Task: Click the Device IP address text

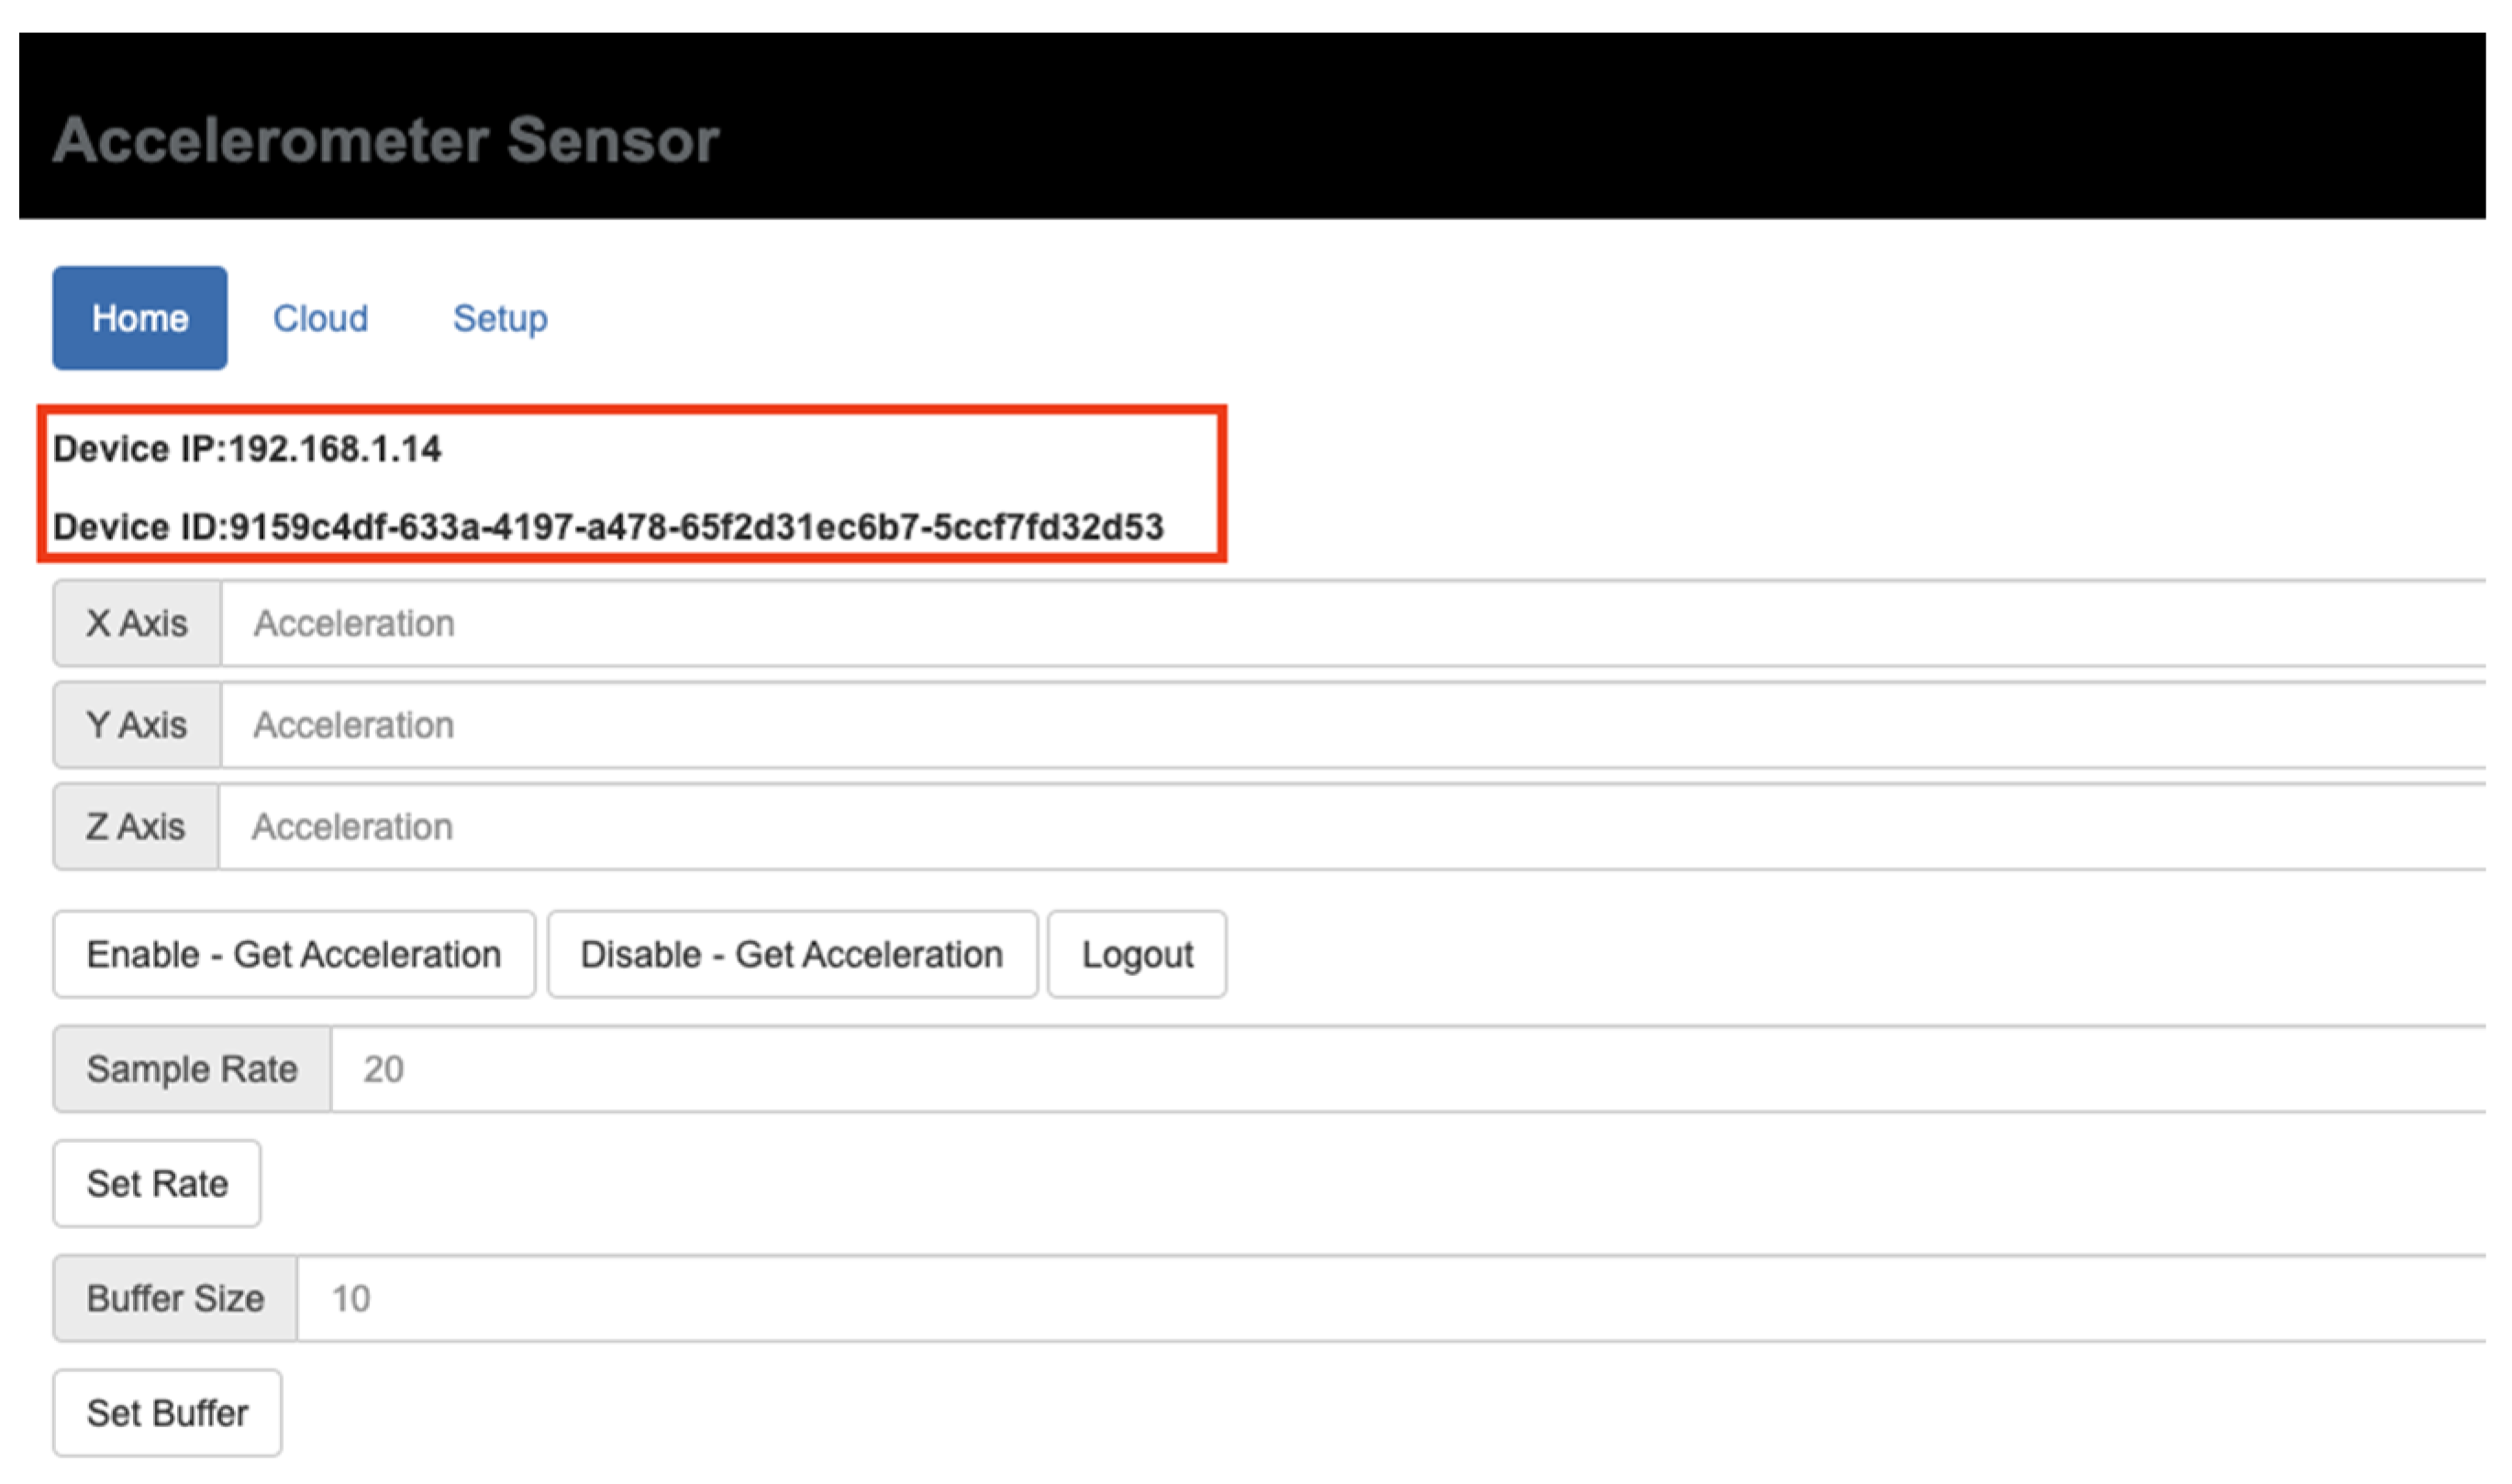Action: coord(247,449)
